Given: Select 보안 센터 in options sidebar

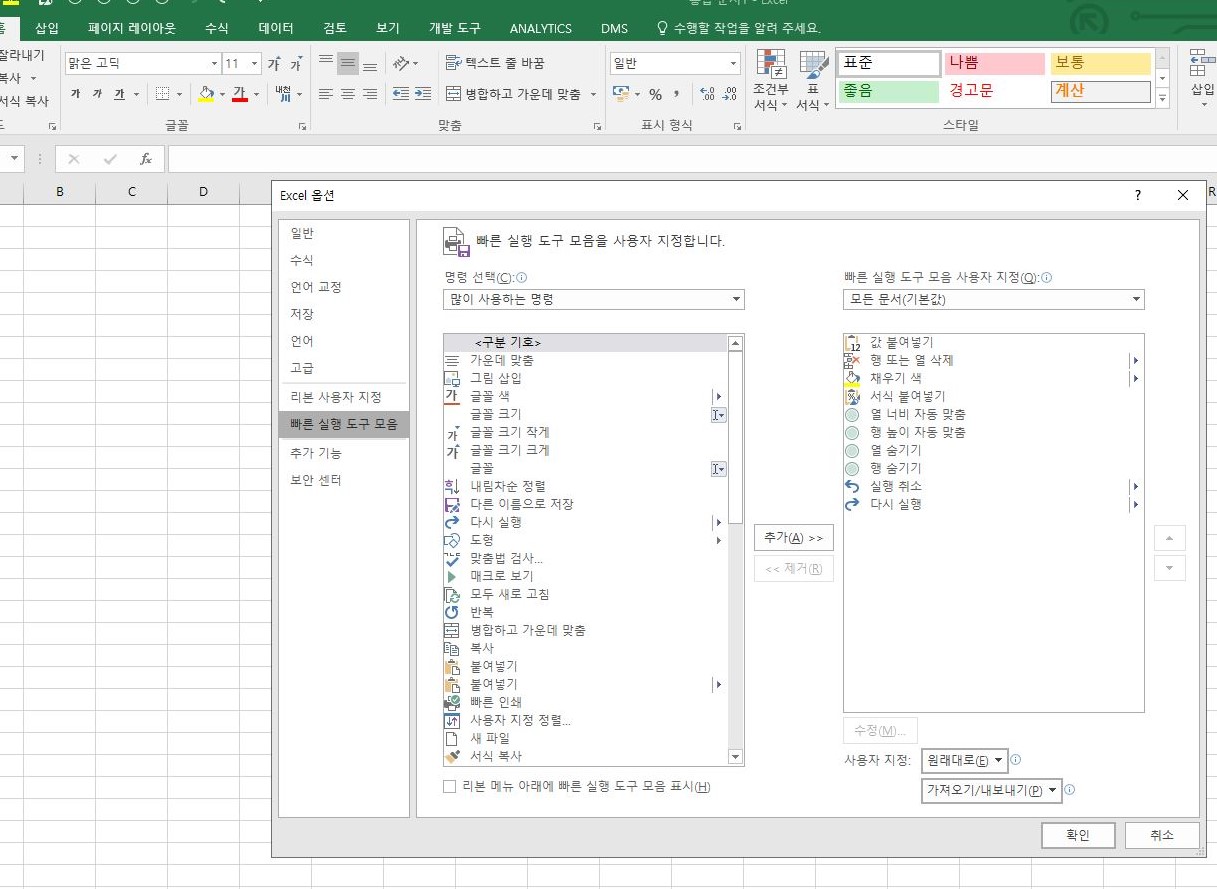Looking at the screenshot, I should [x=343, y=480].
